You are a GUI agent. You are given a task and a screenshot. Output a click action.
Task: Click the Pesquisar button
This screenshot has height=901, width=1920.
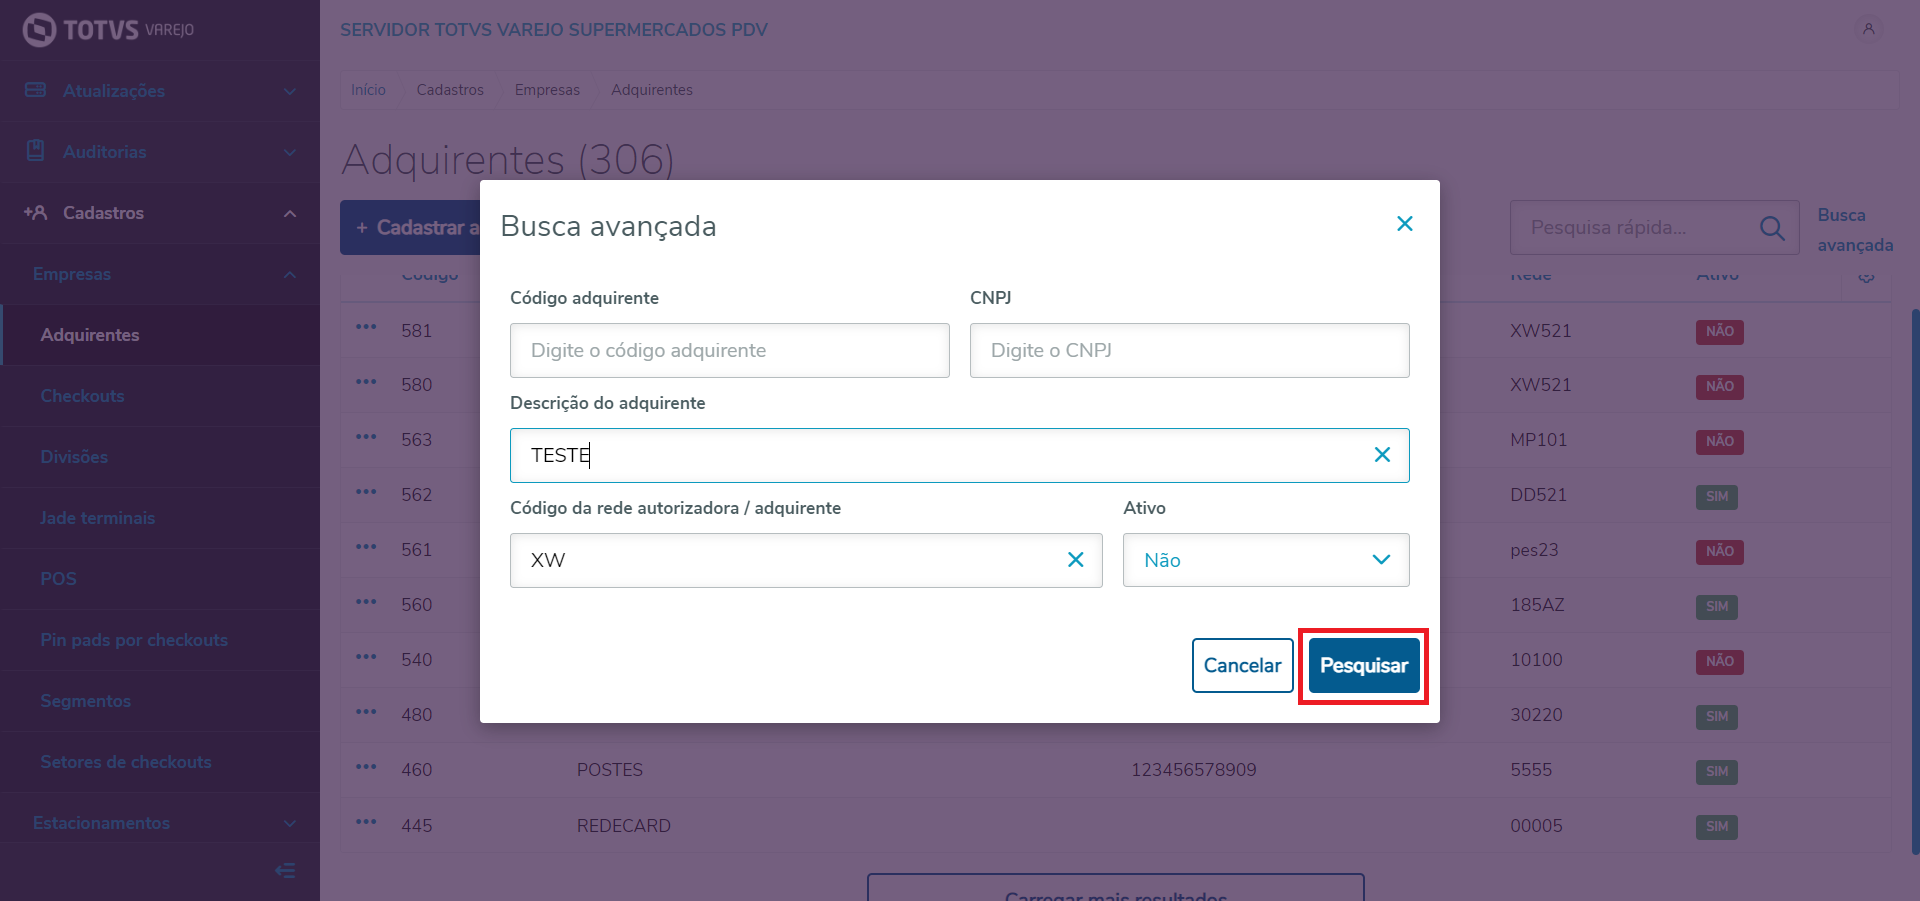(x=1363, y=666)
